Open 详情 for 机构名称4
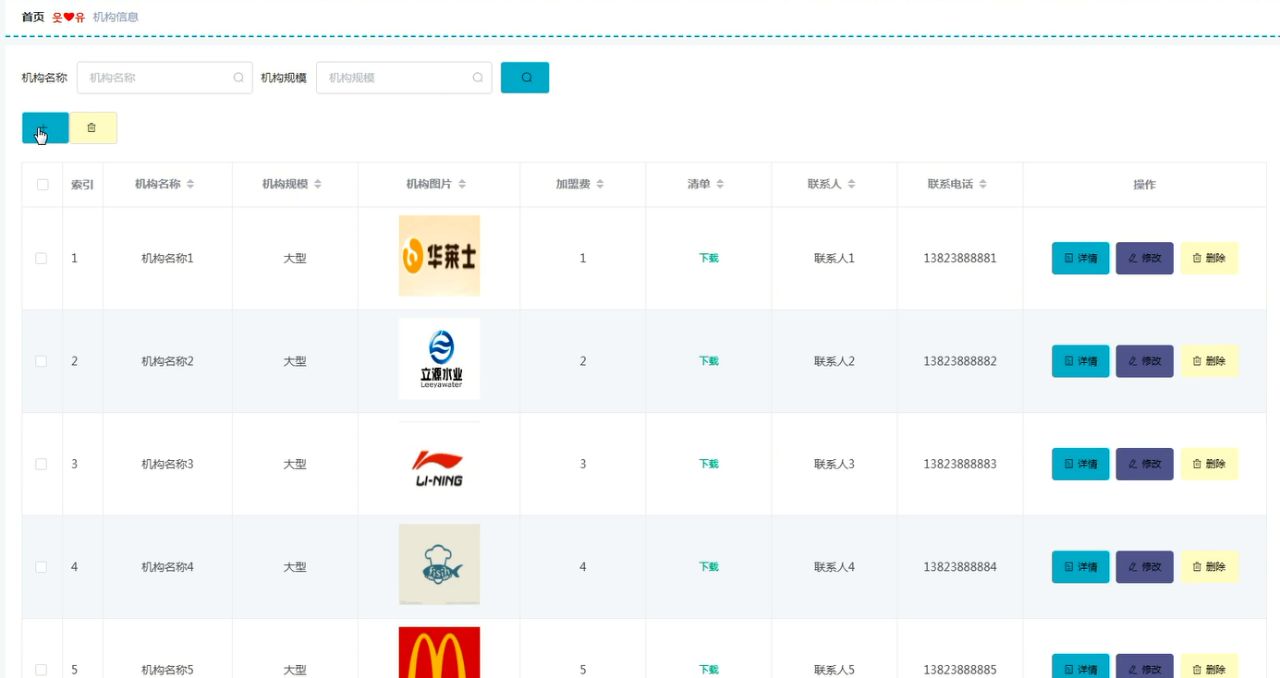Image resolution: width=1280 pixels, height=678 pixels. coord(1081,567)
